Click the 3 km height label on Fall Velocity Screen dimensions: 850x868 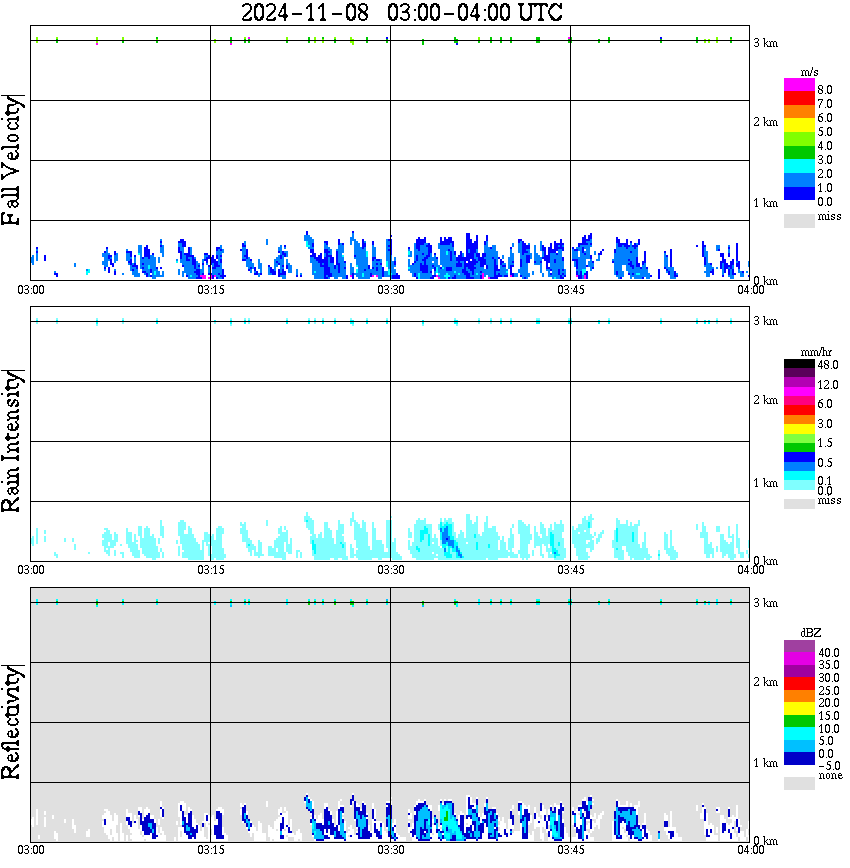[x=766, y=43]
